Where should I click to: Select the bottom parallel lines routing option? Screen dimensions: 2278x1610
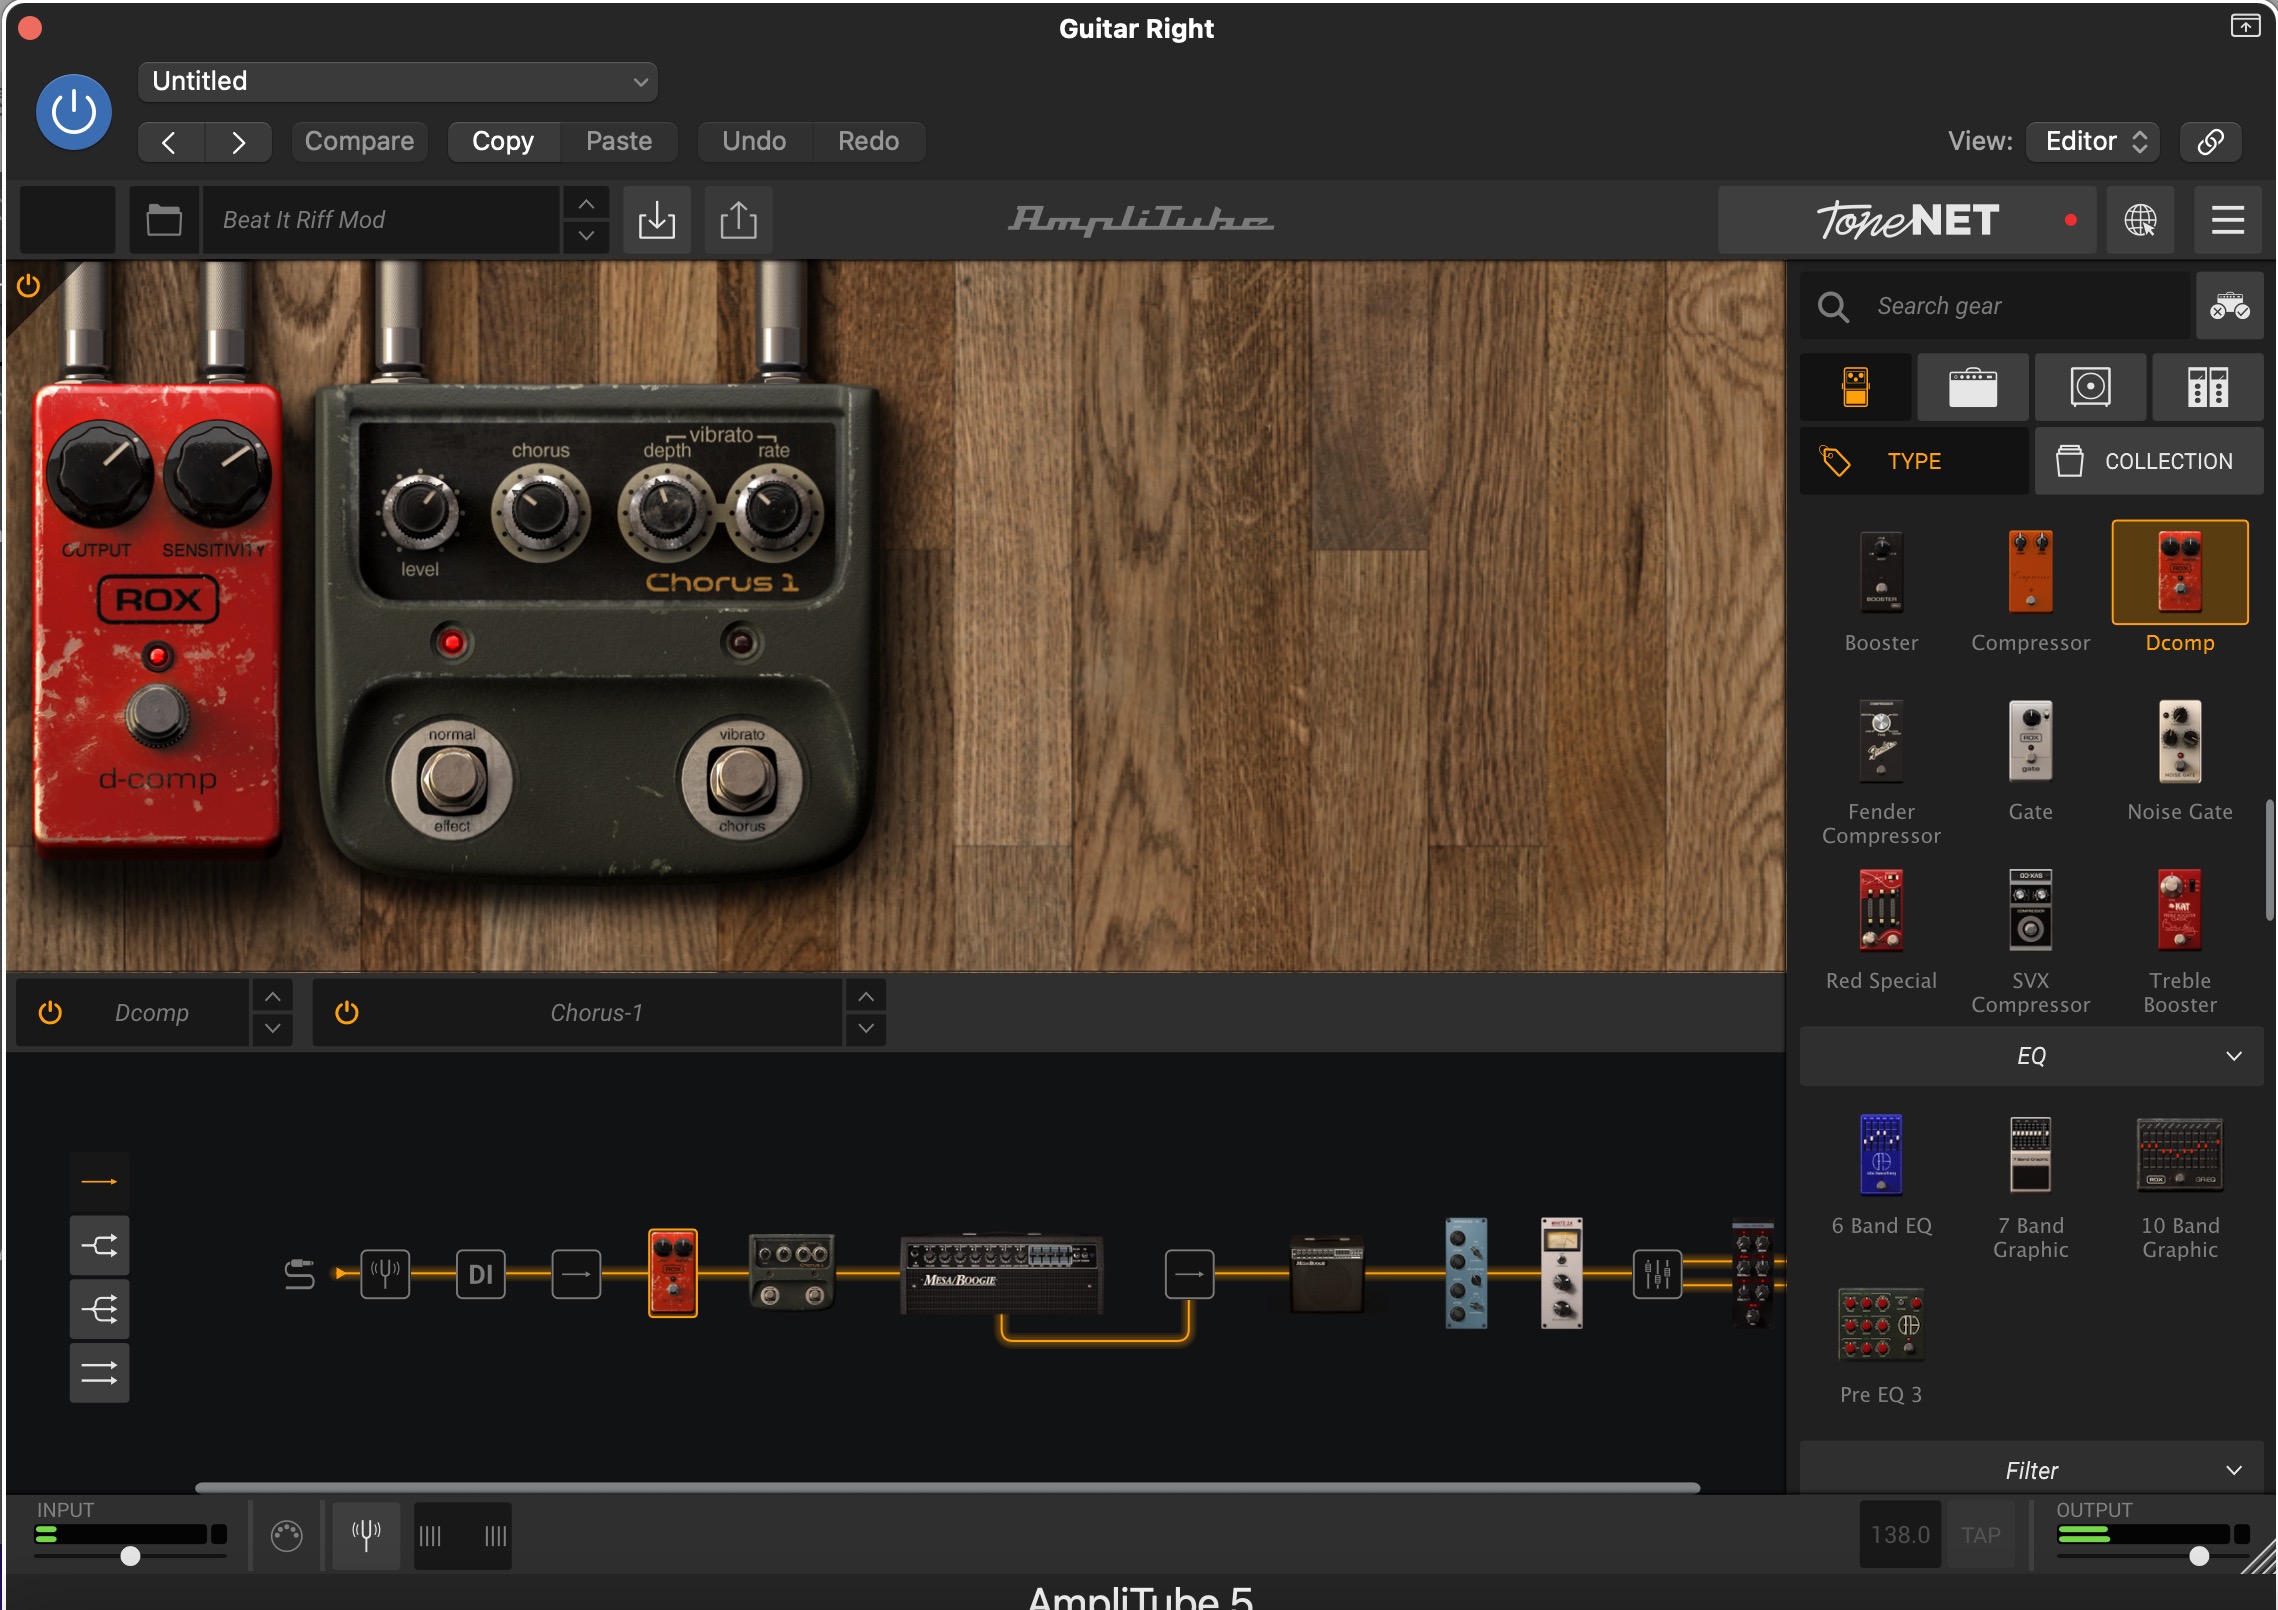tap(99, 1373)
